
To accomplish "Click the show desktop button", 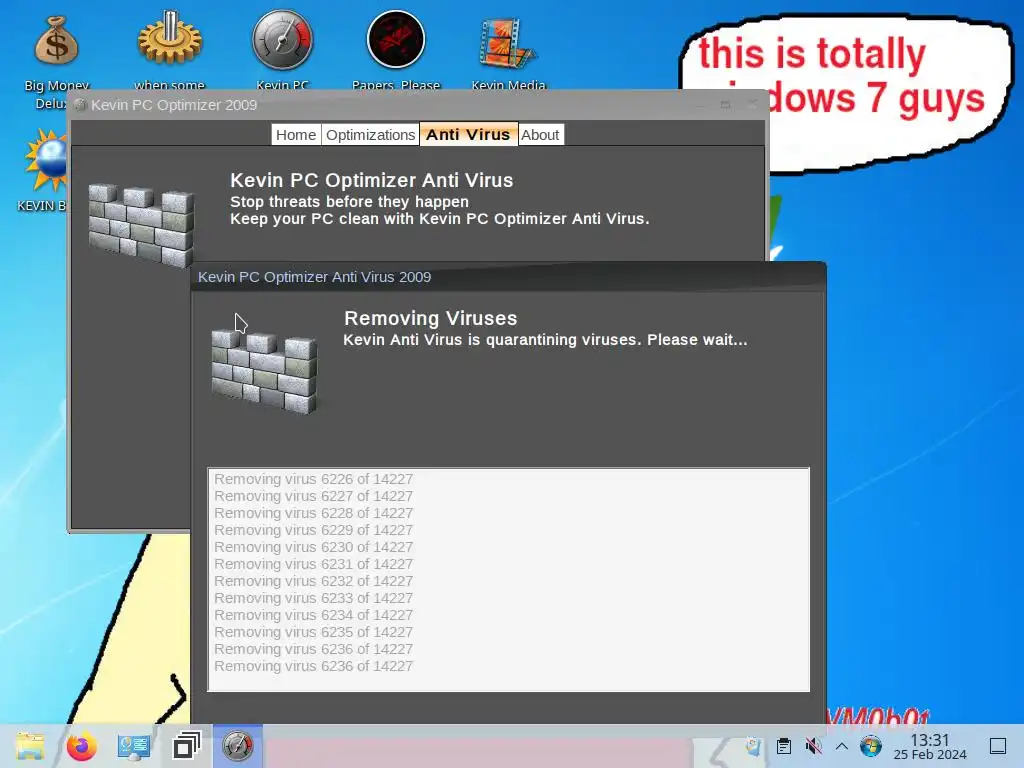I will [x=998, y=746].
